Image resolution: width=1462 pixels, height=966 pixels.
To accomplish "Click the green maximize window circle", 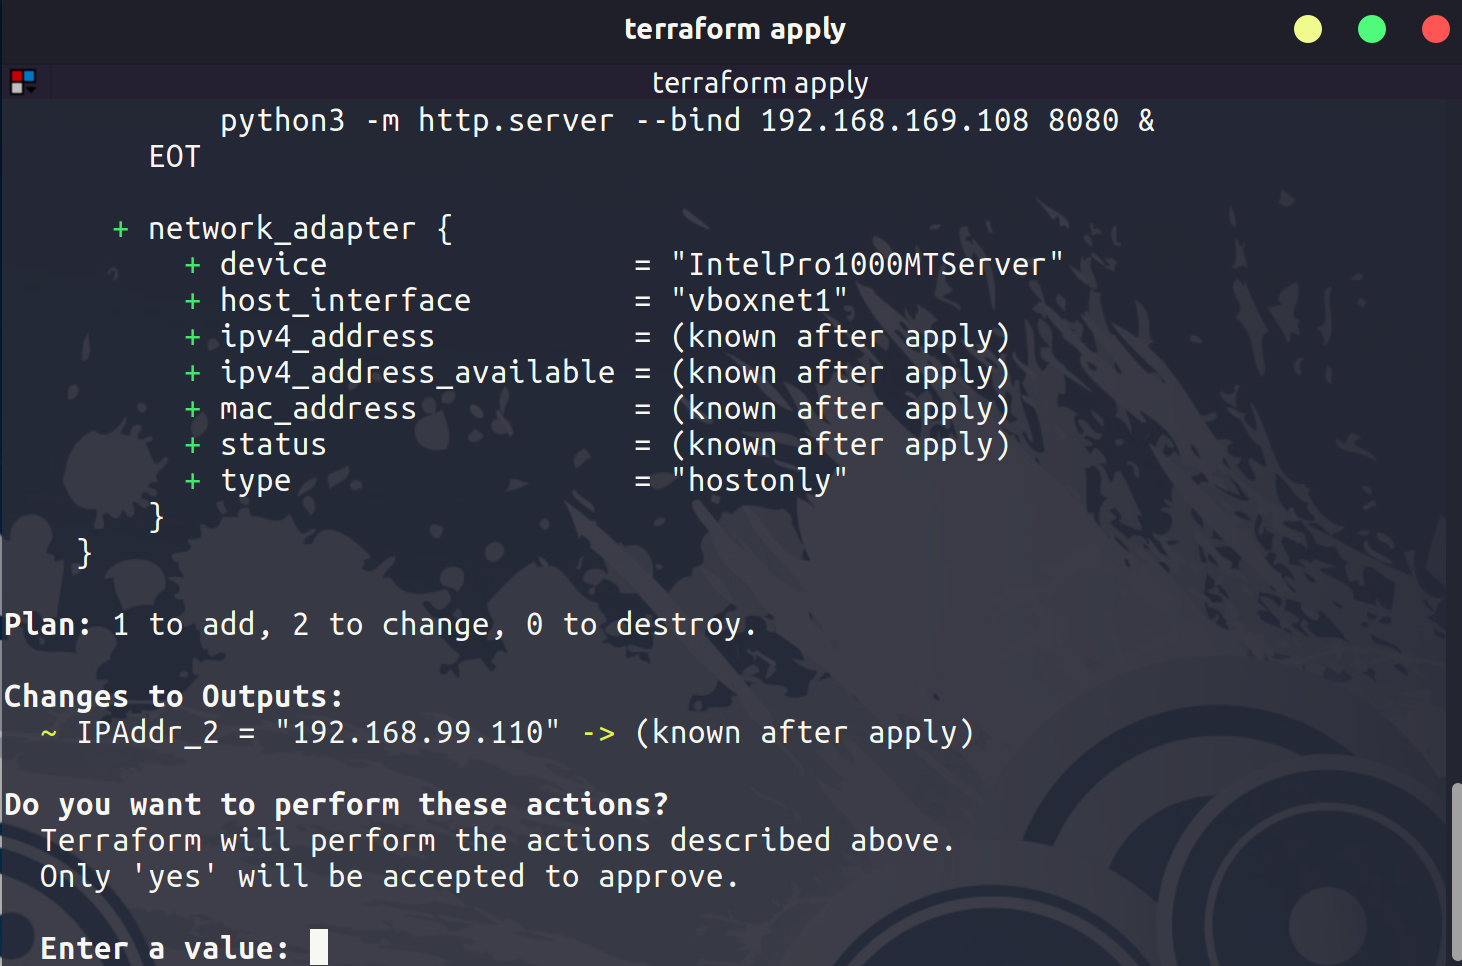I will coord(1371,29).
